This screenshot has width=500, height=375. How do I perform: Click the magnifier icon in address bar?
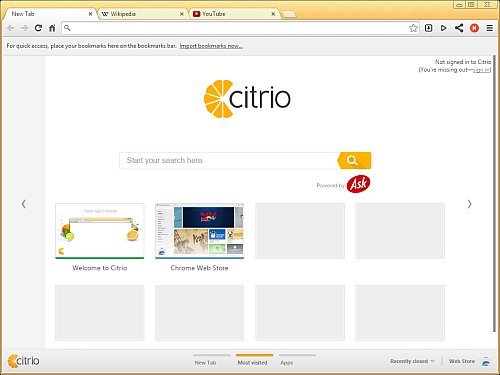tap(67, 28)
